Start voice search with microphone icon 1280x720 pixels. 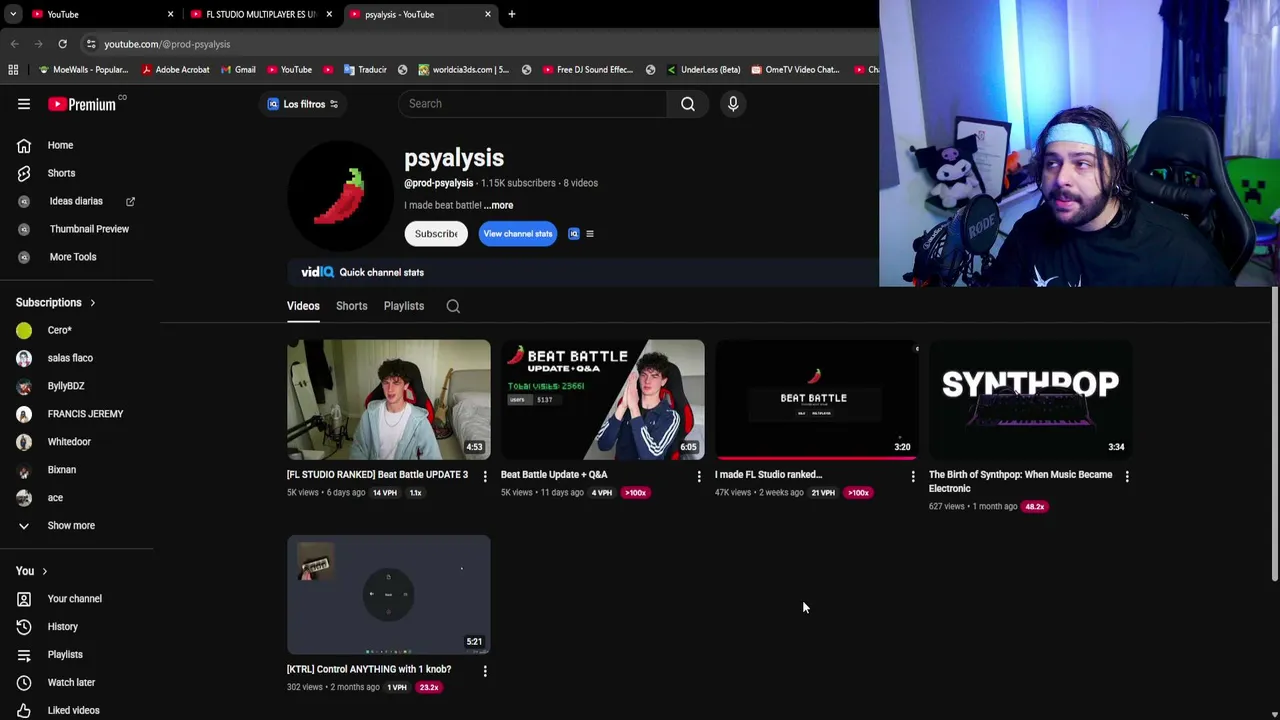click(x=733, y=104)
